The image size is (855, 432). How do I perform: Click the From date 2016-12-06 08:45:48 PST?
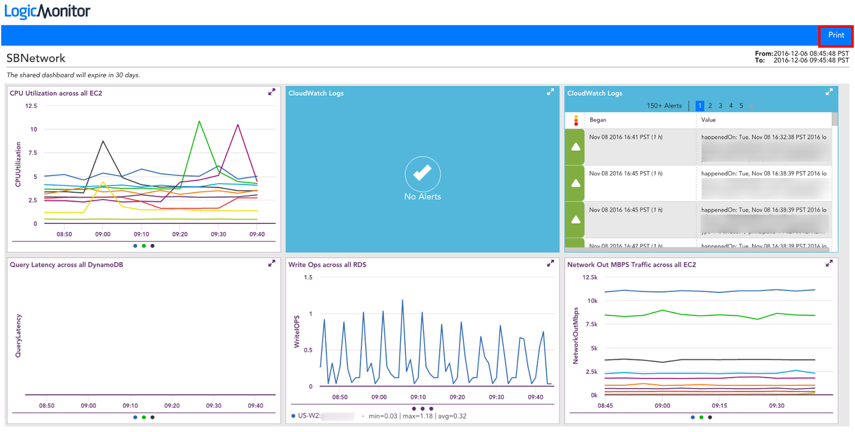coord(811,53)
